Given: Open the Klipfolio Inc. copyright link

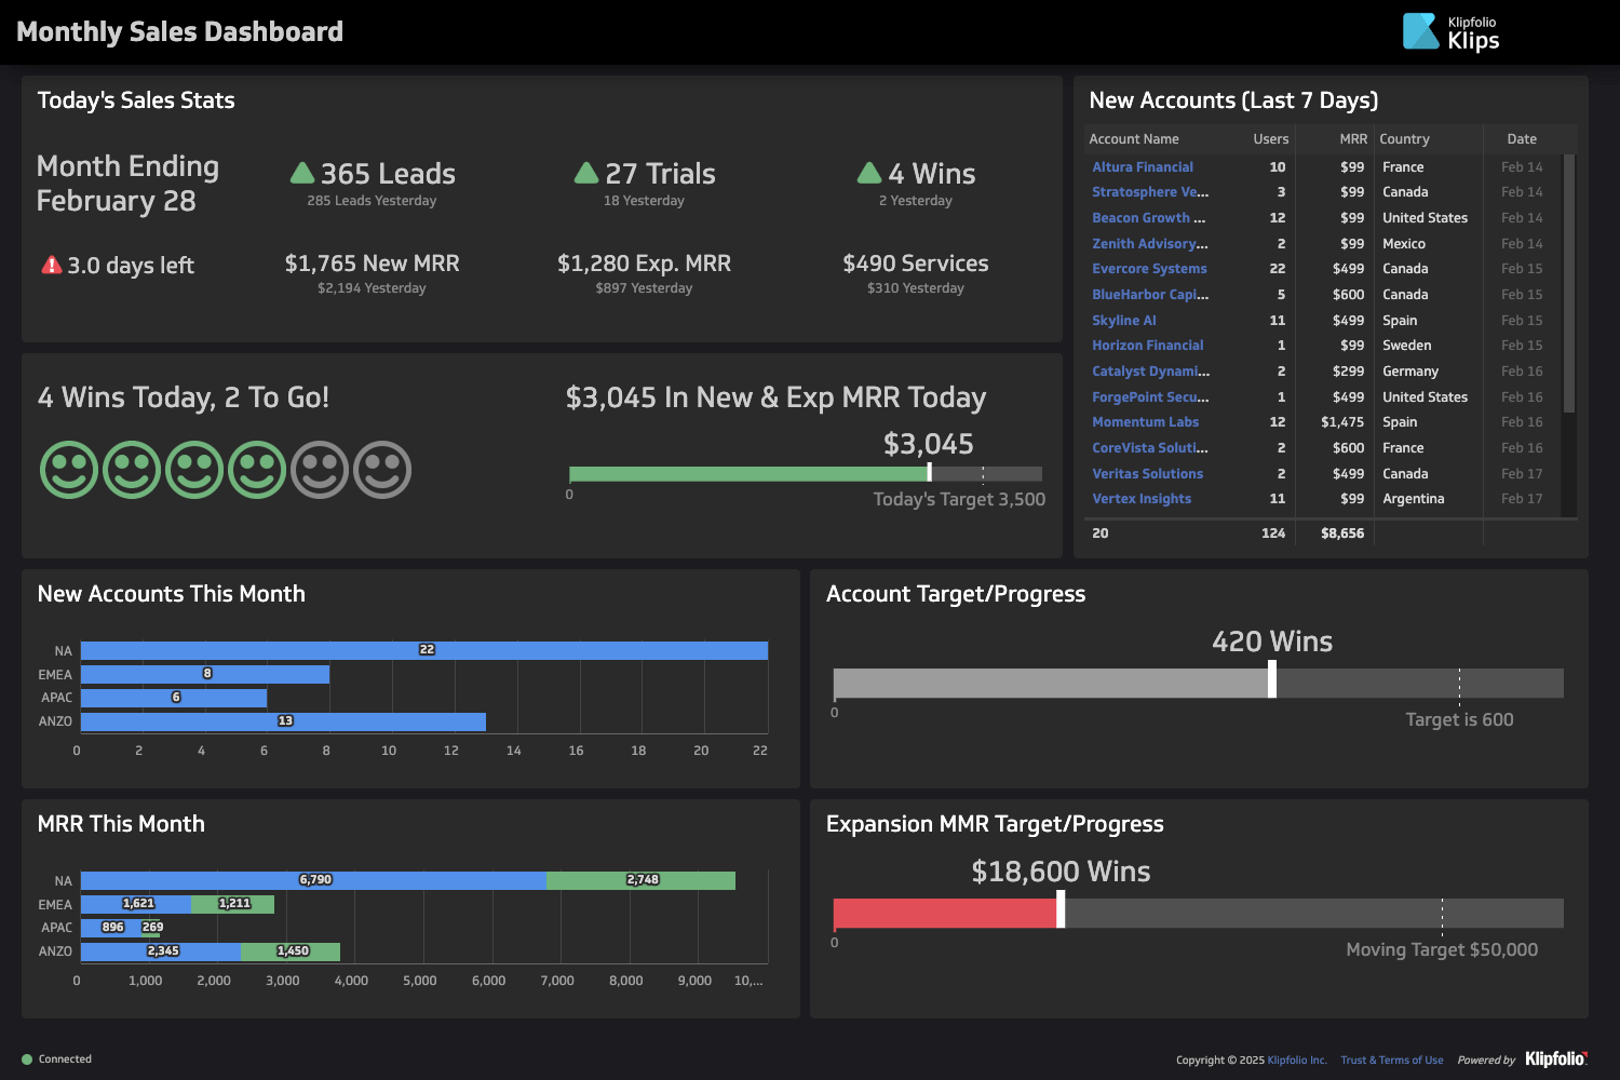Looking at the screenshot, I should [x=1296, y=1059].
